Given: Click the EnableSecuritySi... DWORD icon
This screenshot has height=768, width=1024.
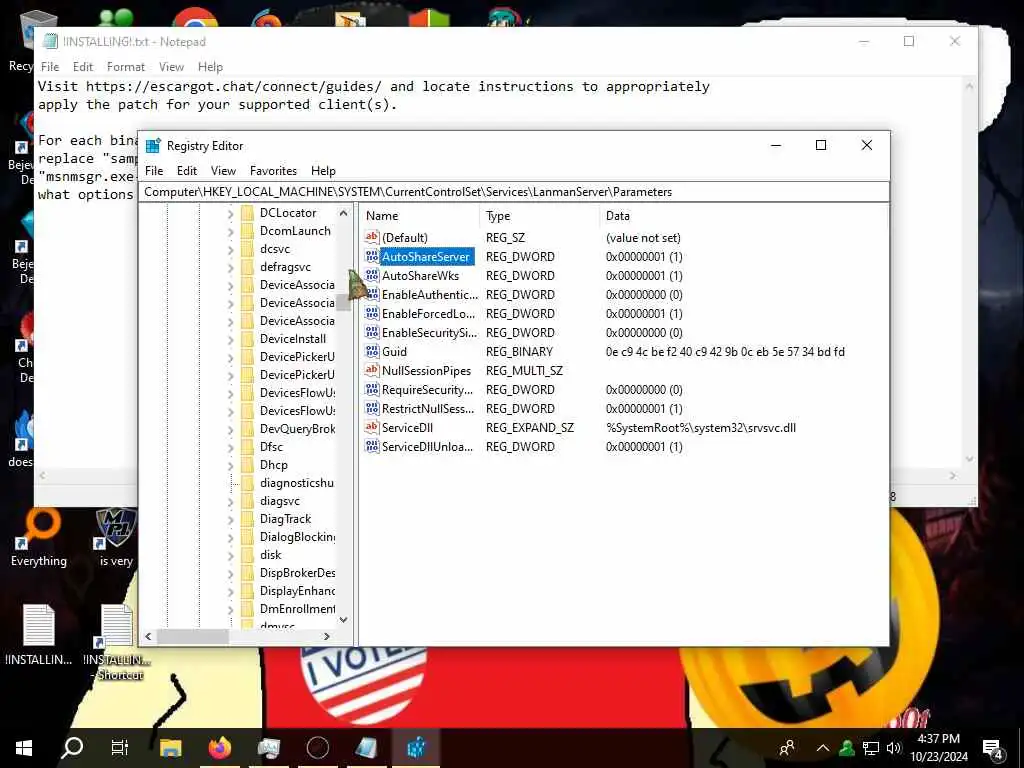Looking at the screenshot, I should tap(372, 332).
